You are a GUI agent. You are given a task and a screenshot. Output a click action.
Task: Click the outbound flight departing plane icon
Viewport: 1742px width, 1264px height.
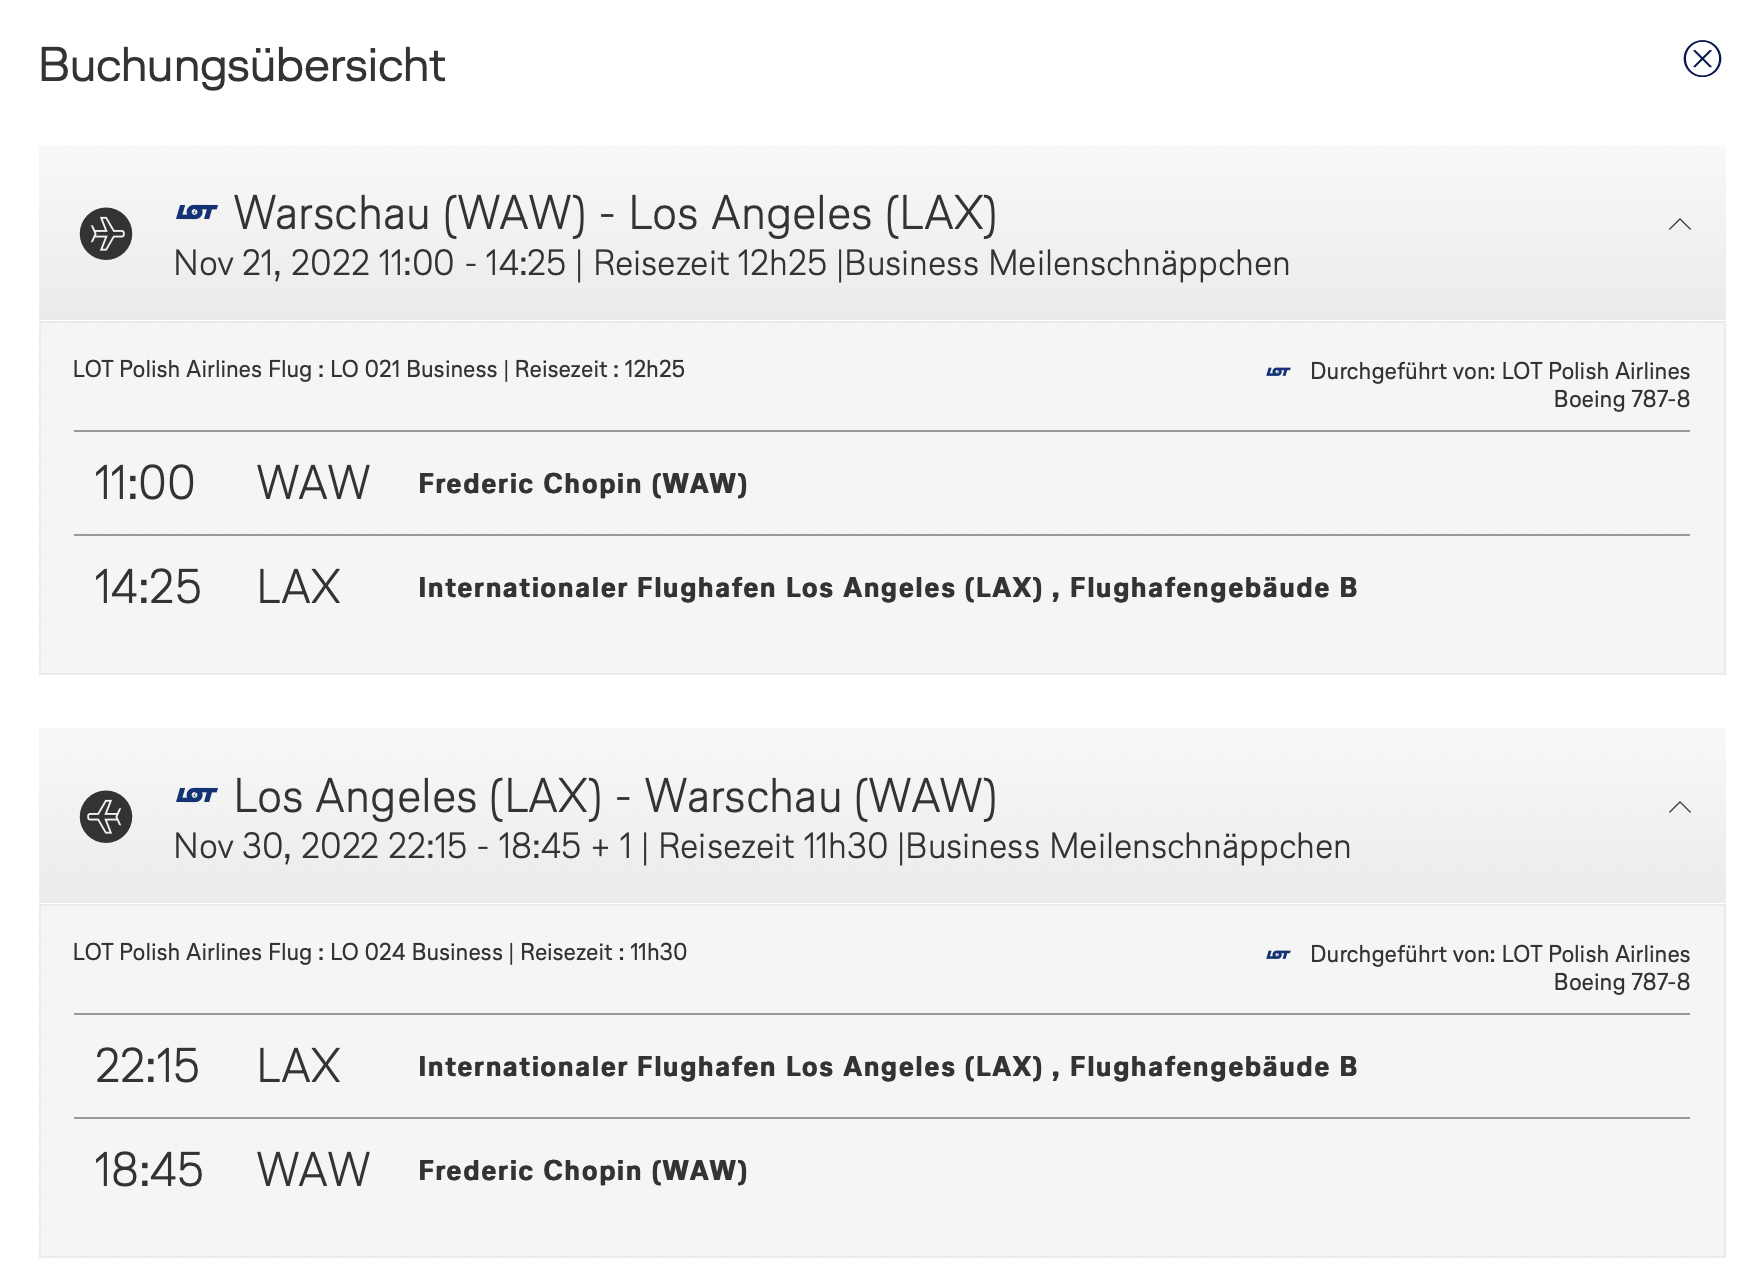click(106, 234)
